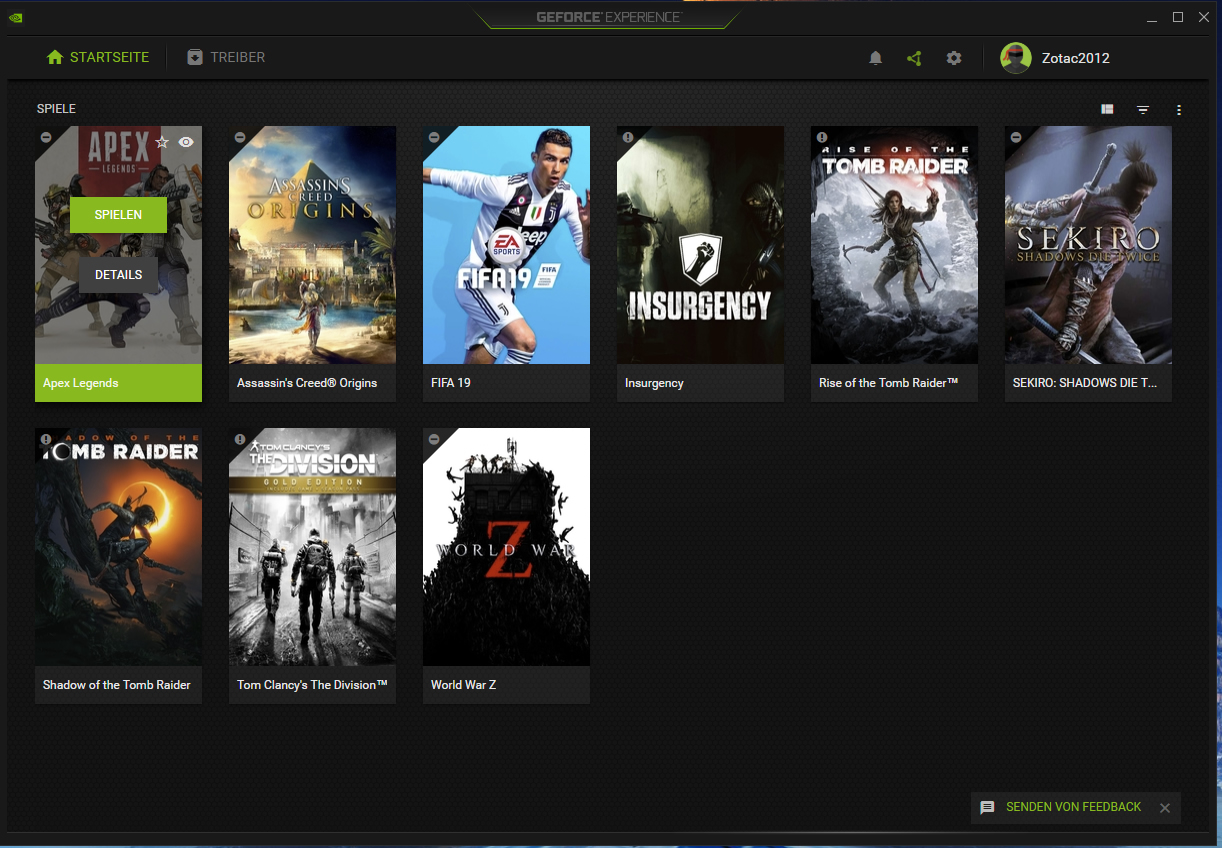Click the Zotac2012 username

[1076, 58]
